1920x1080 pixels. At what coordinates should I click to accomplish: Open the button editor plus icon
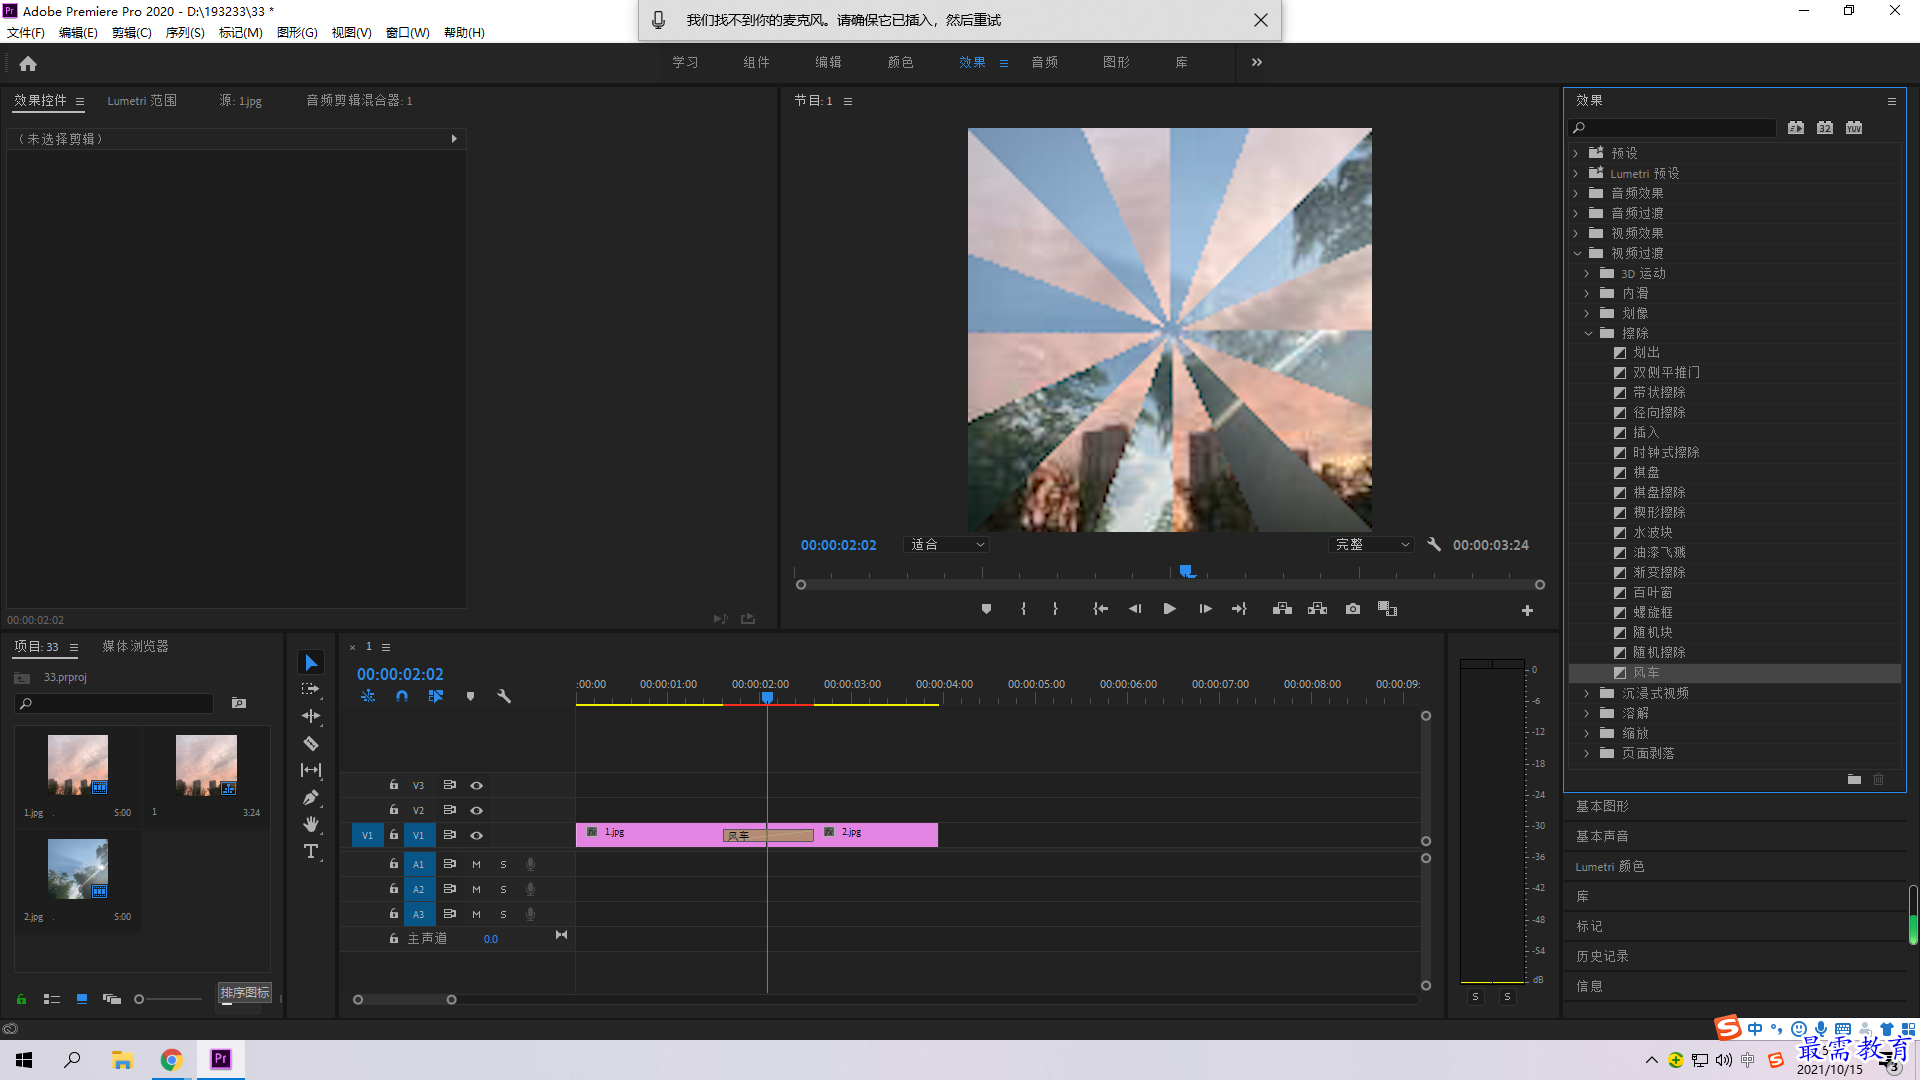1527,610
